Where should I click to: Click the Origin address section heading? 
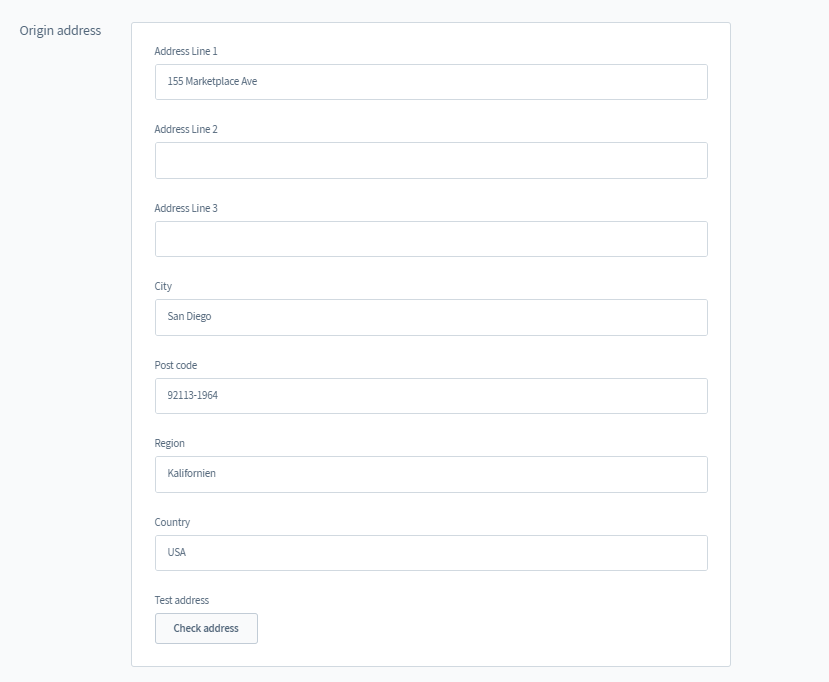coord(60,31)
